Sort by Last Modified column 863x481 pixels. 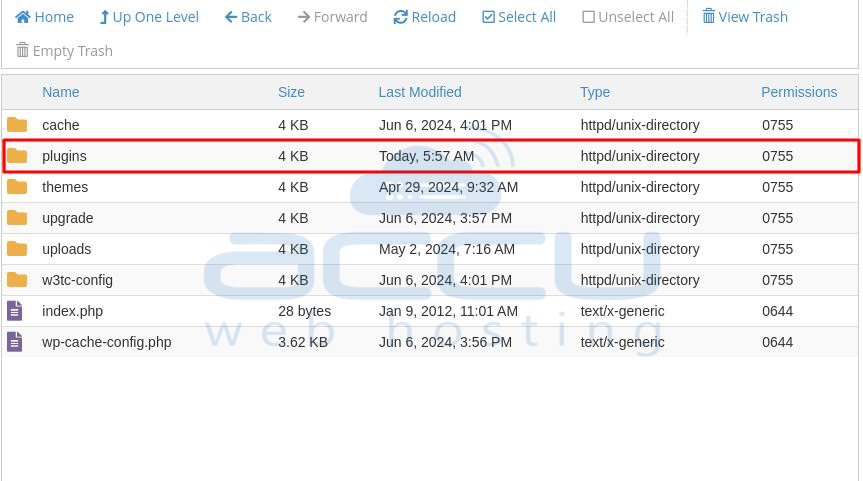pos(420,92)
